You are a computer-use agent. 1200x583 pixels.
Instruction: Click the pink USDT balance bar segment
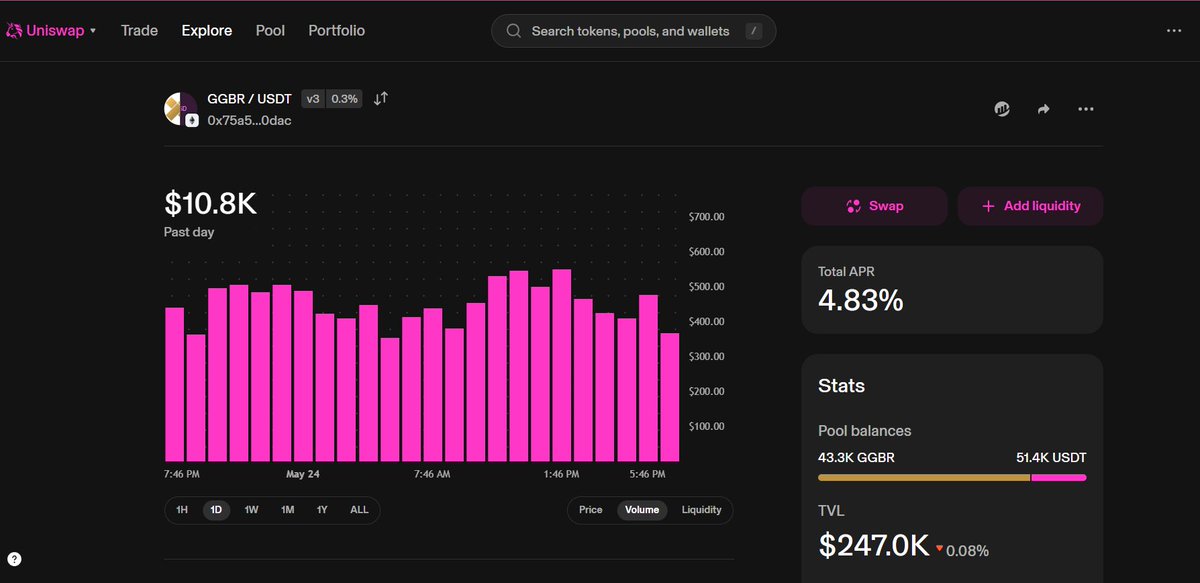(1059, 478)
